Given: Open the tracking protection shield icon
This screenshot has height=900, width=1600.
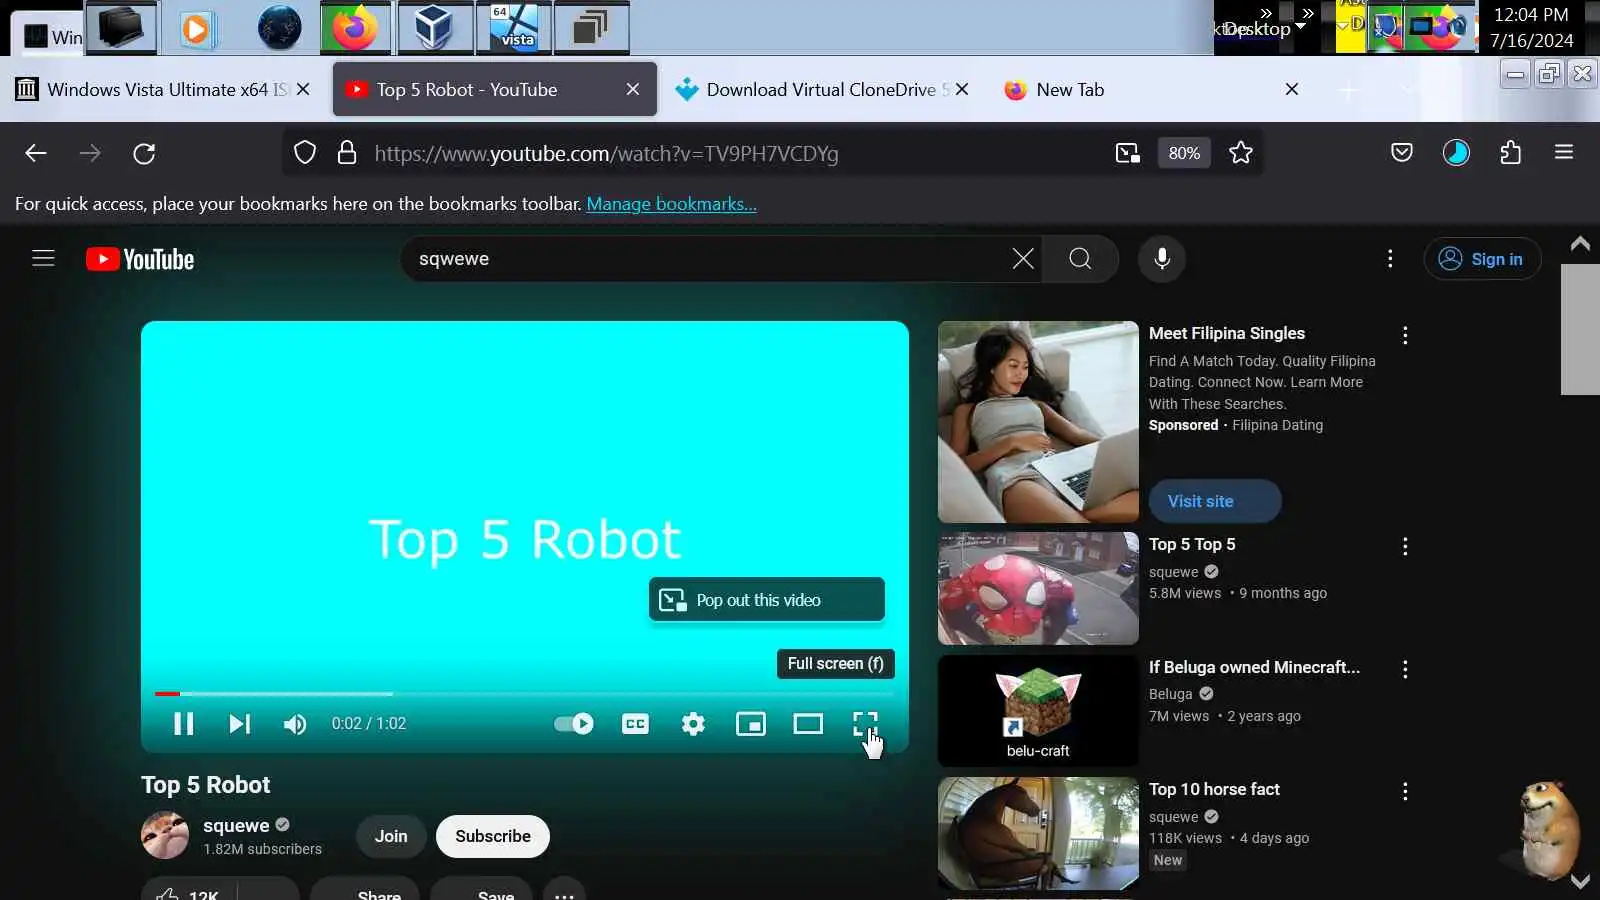Looking at the screenshot, I should tap(305, 153).
